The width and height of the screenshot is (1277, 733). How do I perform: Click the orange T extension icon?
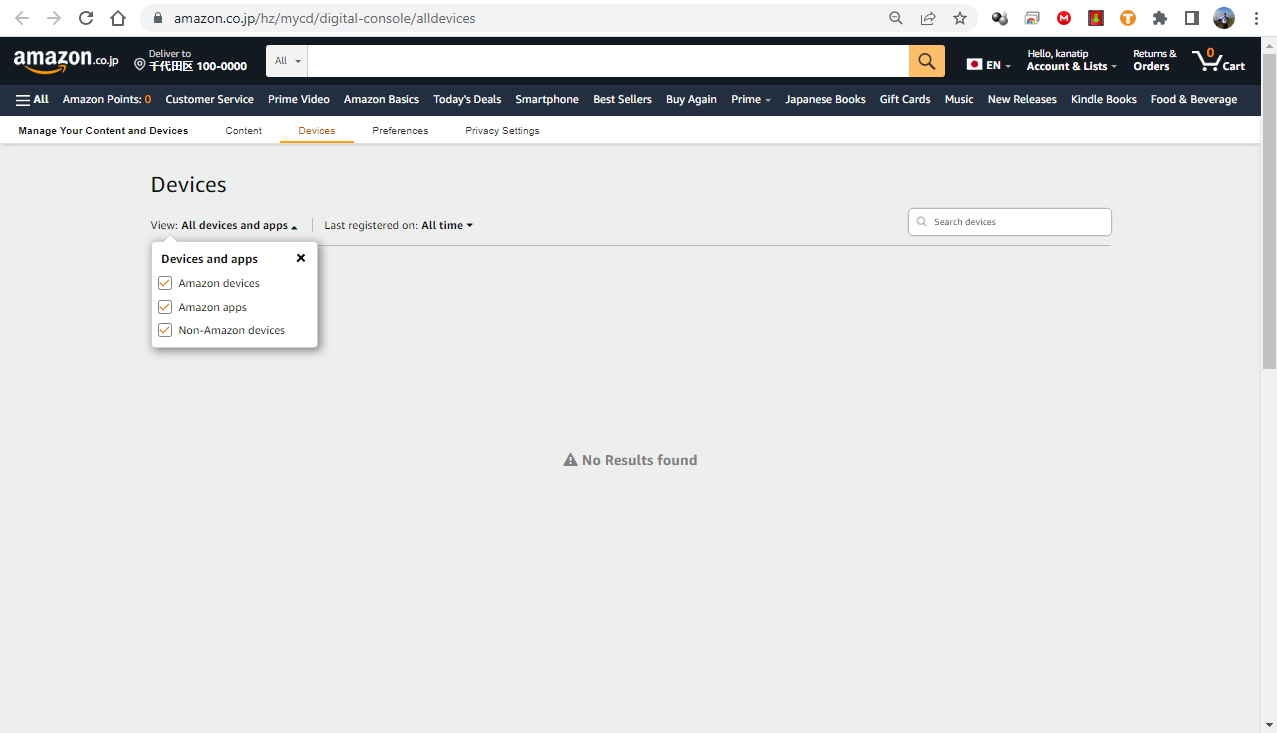point(1128,18)
